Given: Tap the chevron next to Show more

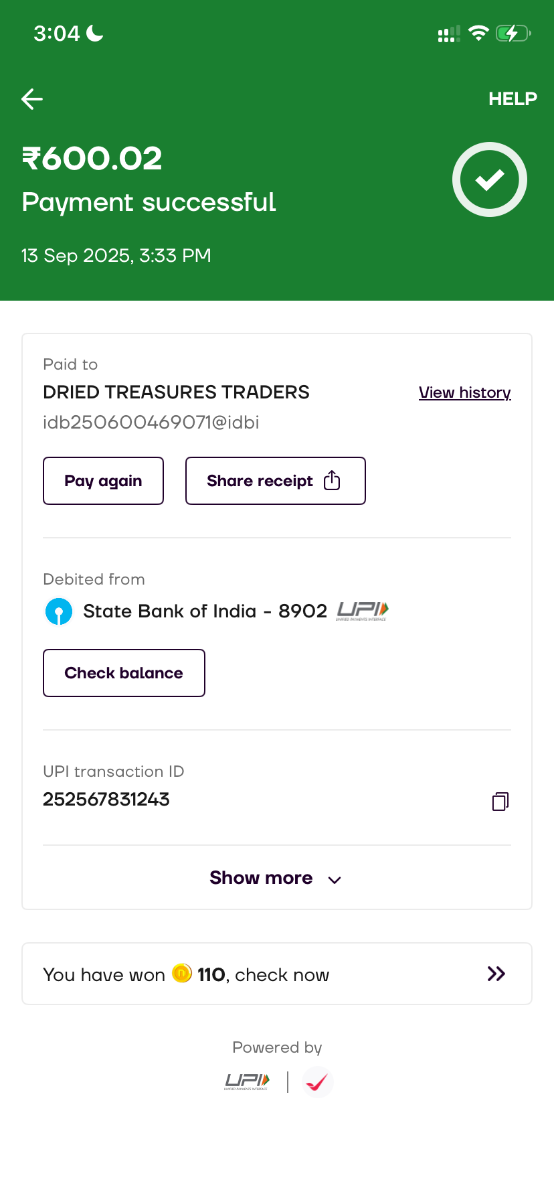Looking at the screenshot, I should pos(335,880).
